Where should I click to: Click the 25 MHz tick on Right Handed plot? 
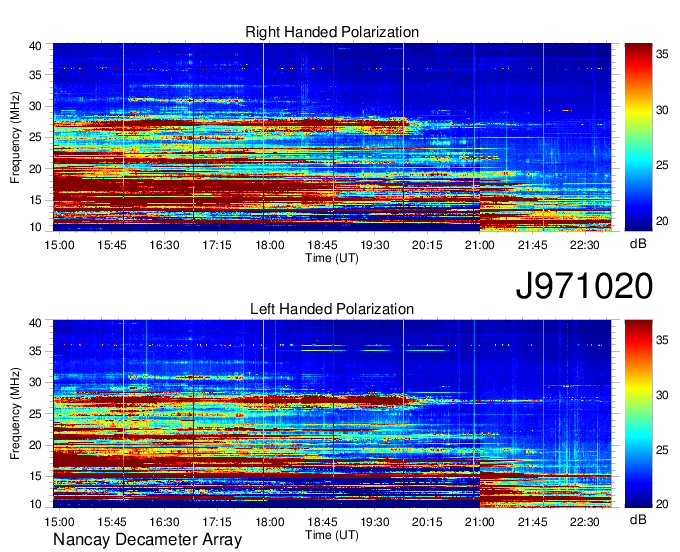pos(35,138)
